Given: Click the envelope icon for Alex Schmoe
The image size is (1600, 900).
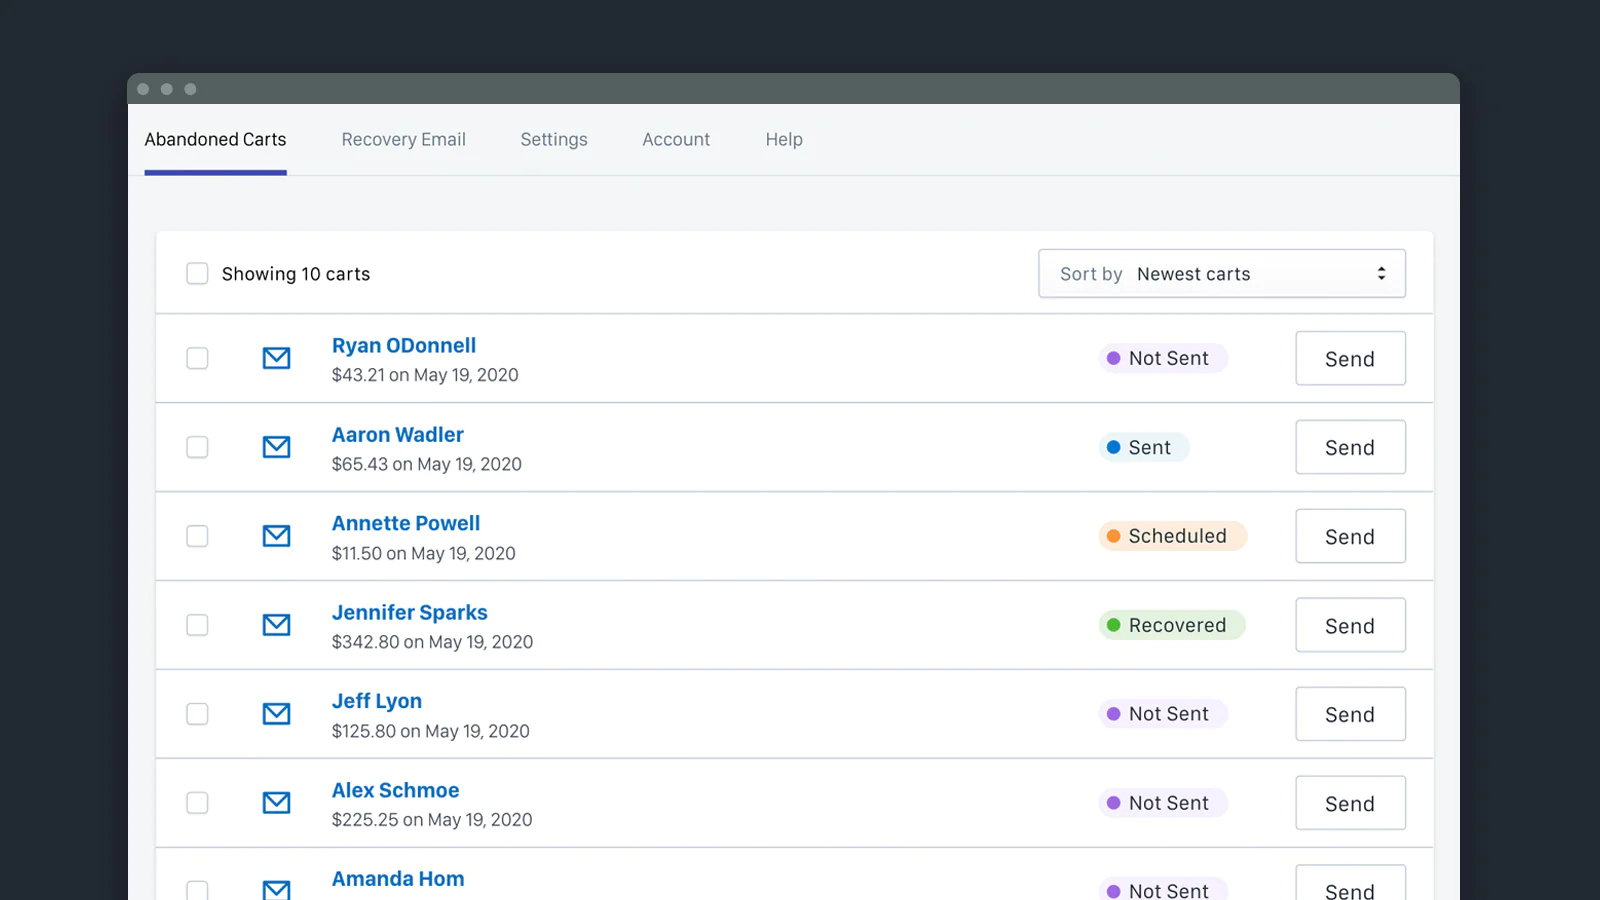Looking at the screenshot, I should 276,803.
